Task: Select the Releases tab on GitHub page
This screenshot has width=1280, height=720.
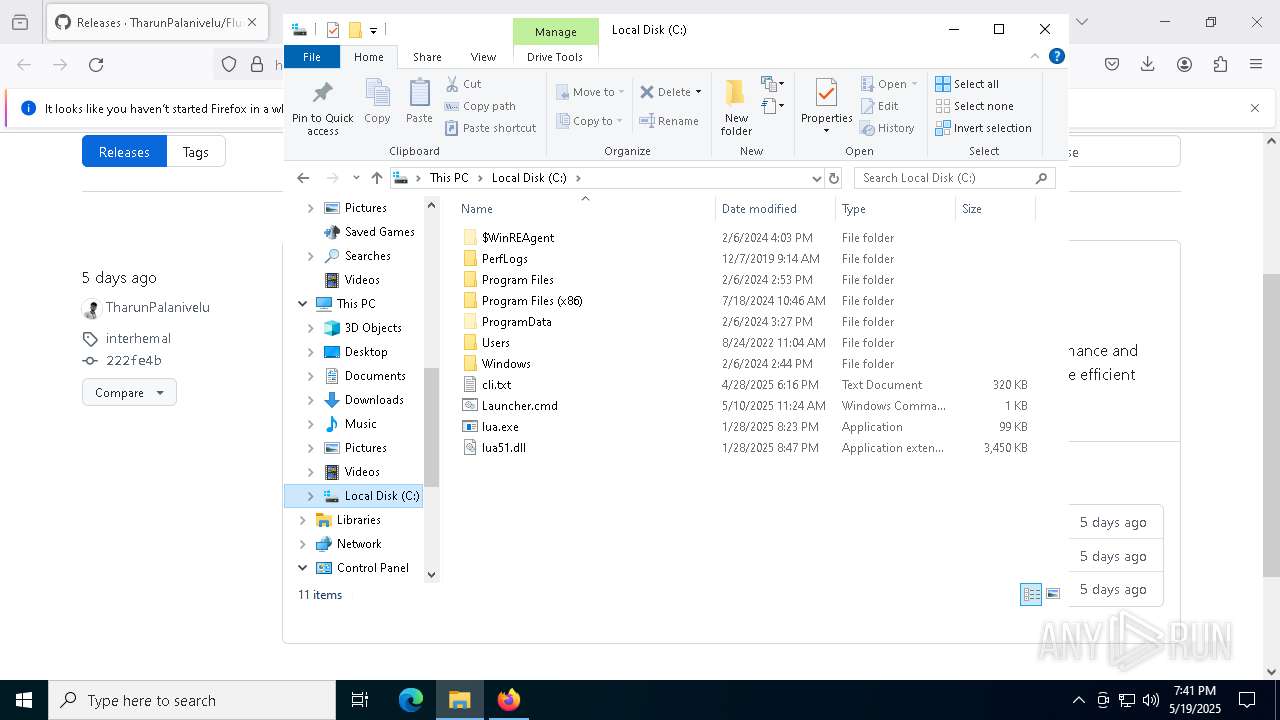Action: 124,152
